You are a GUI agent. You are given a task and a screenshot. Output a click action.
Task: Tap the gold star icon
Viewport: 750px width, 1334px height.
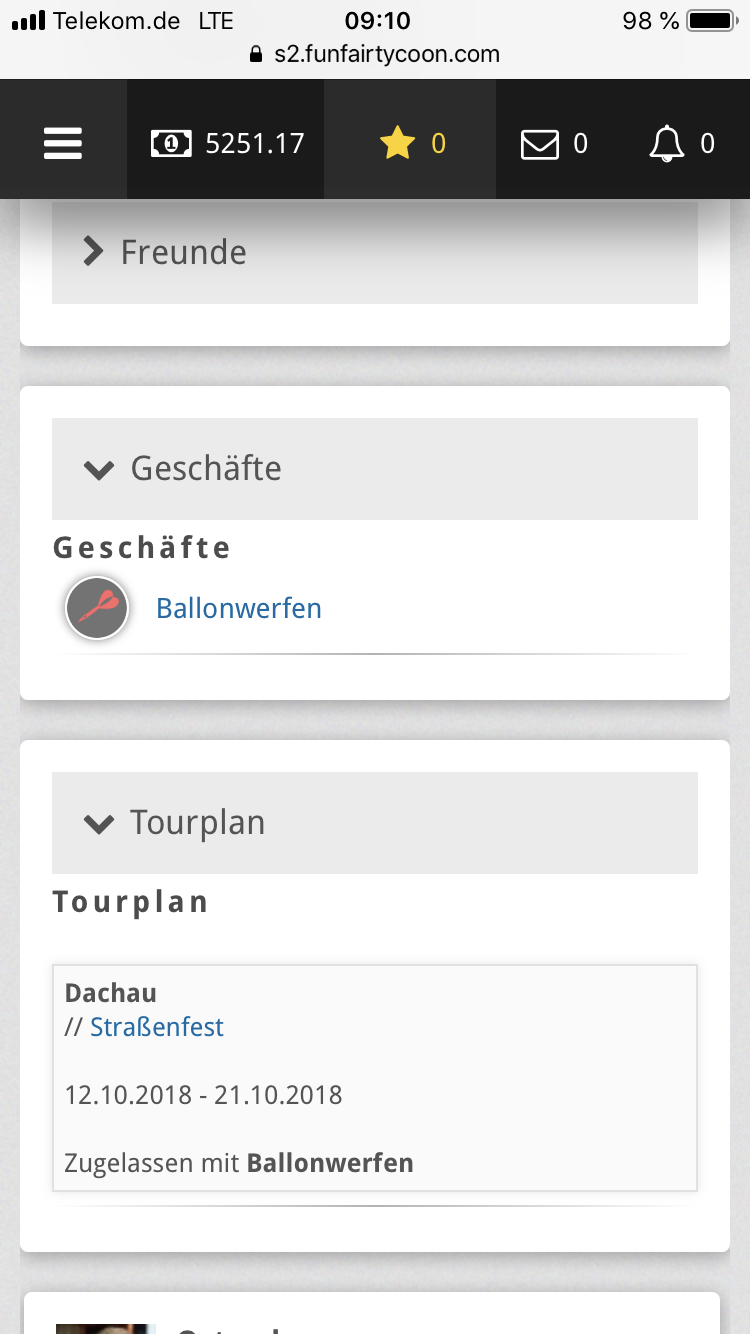point(397,144)
